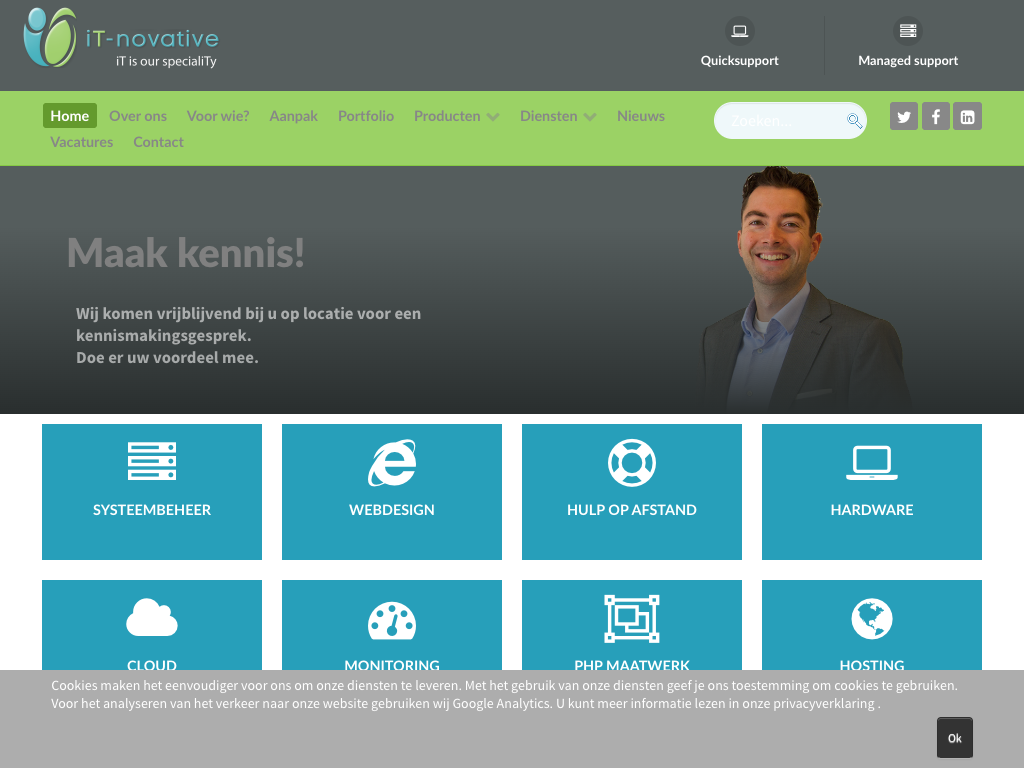Go to the Home menu item
Screen dimensions: 1024x768
click(70, 116)
